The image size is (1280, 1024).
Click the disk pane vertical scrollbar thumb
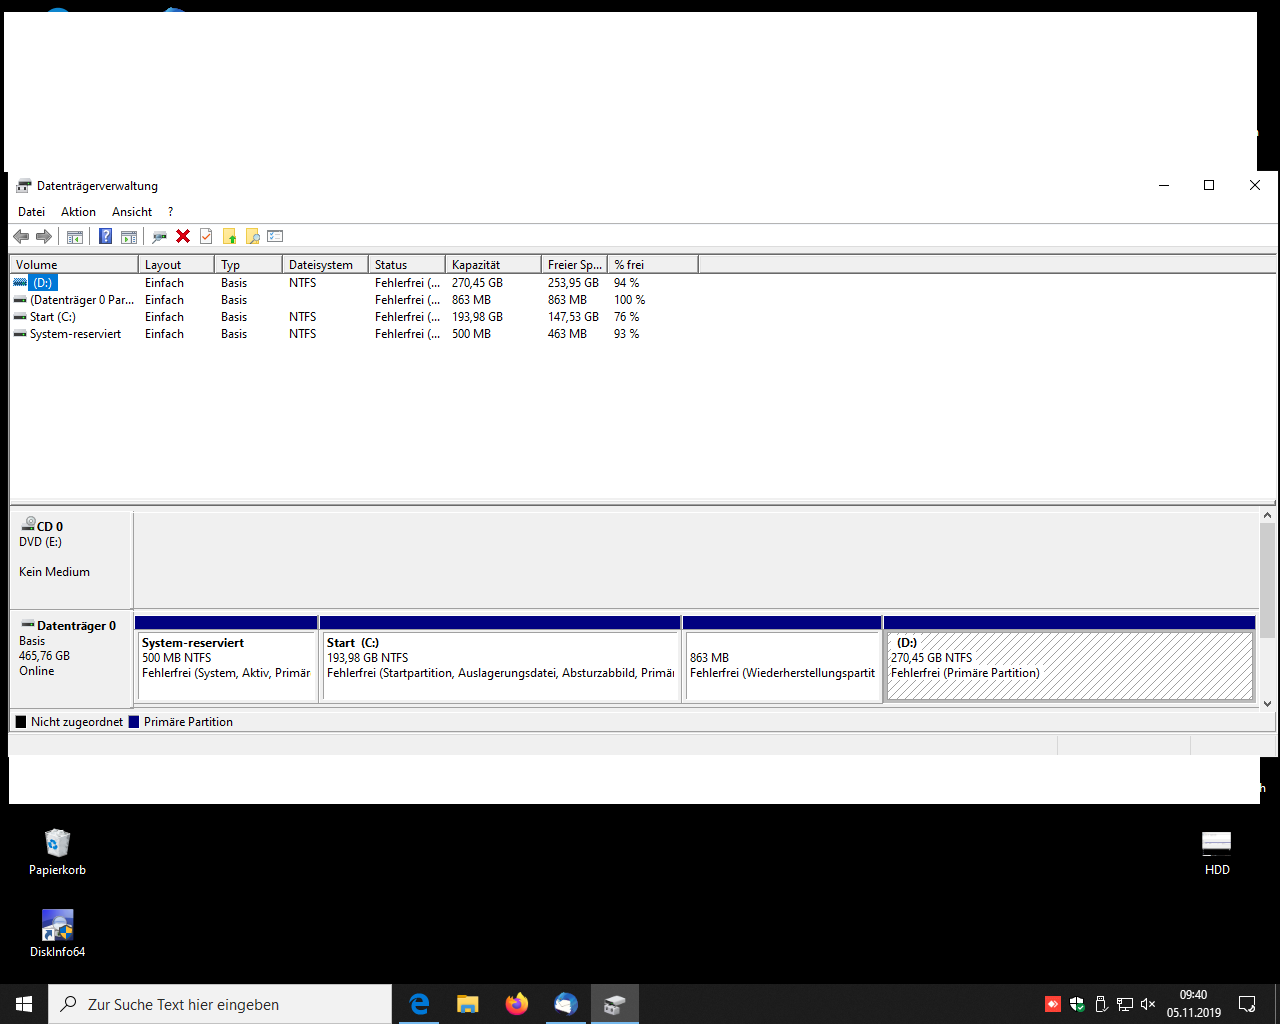pos(1267,580)
